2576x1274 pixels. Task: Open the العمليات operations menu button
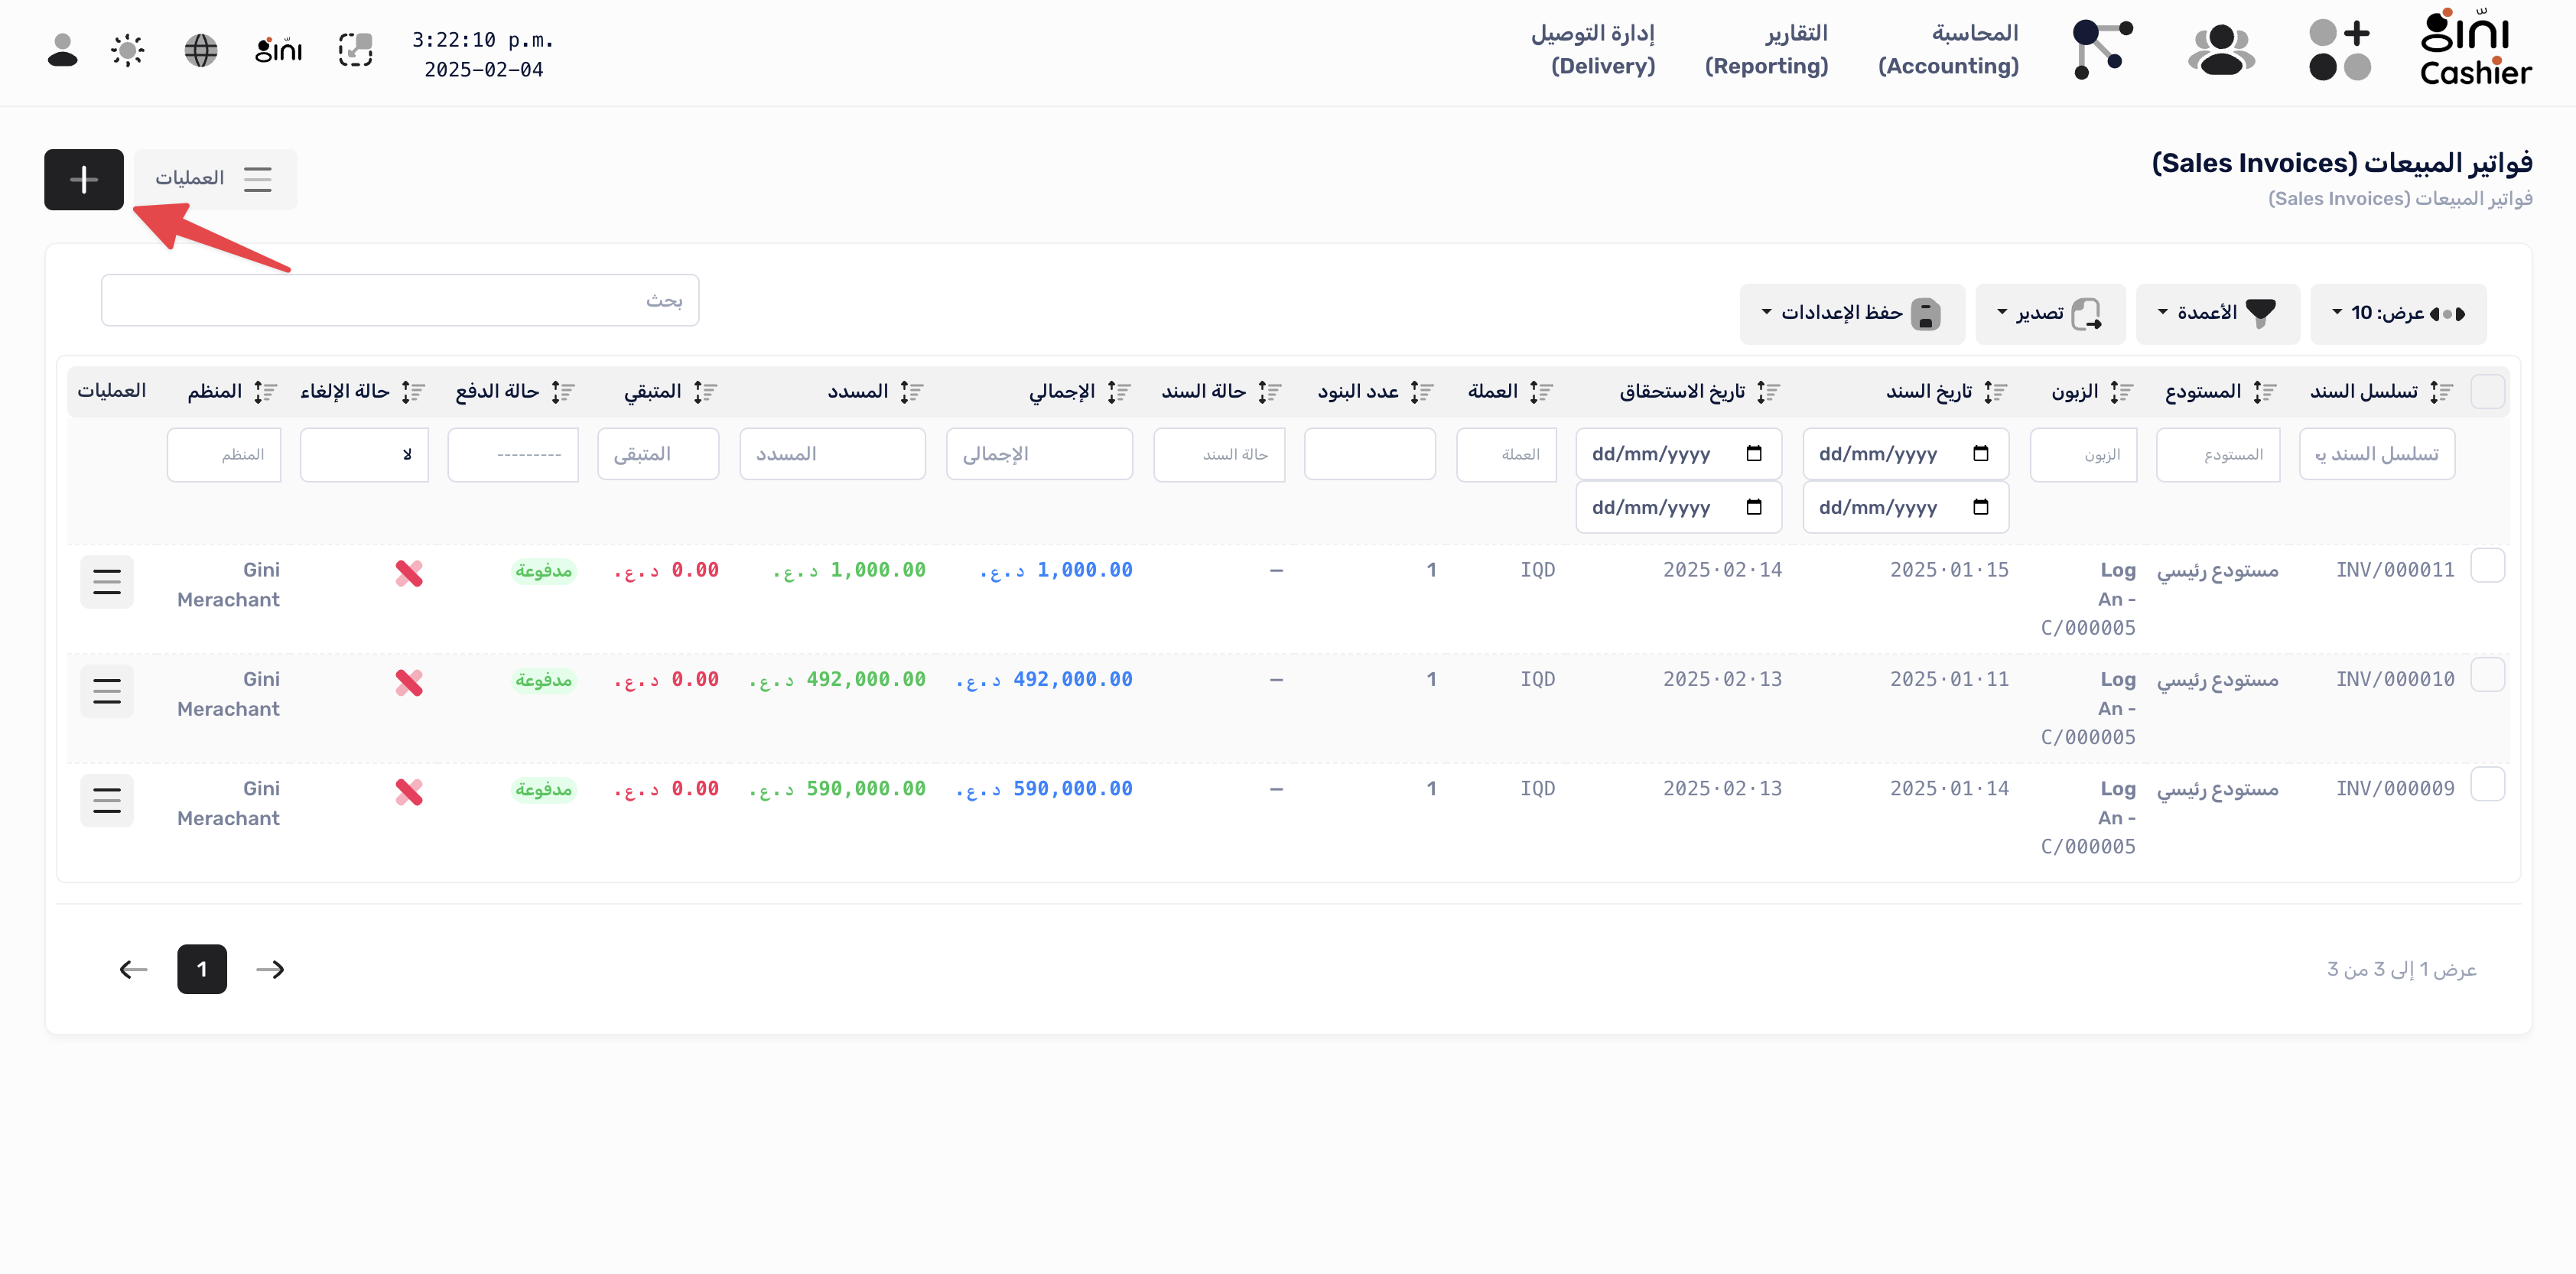(x=215, y=179)
